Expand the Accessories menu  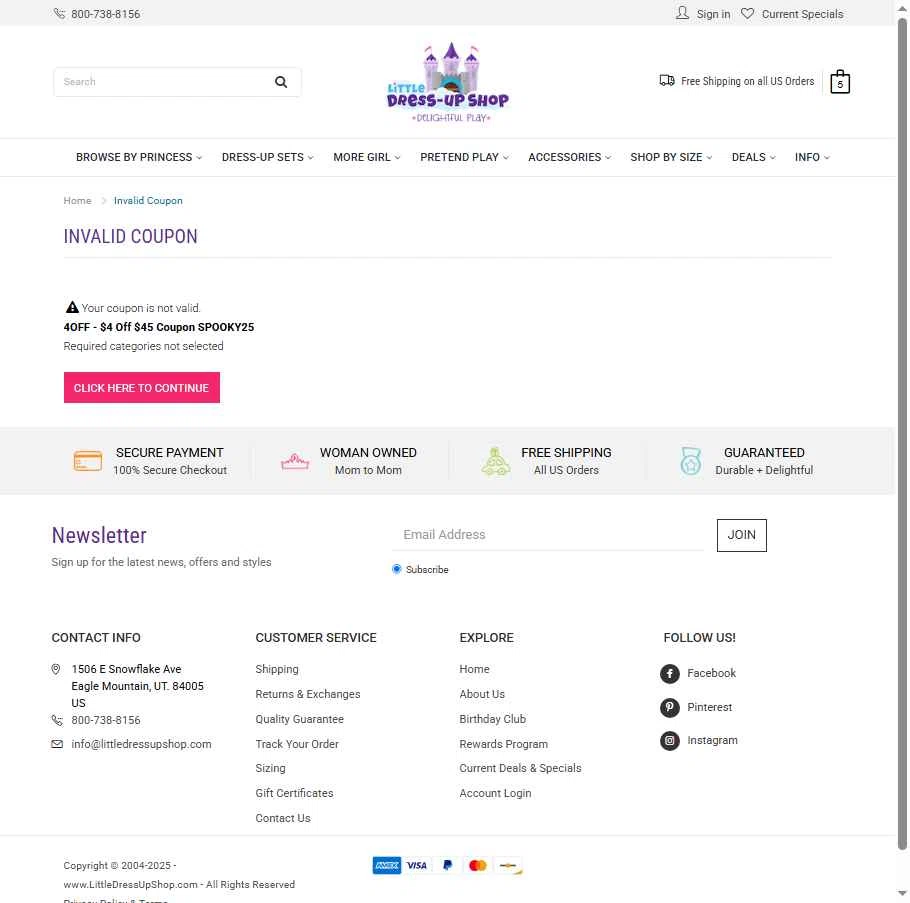tap(569, 157)
